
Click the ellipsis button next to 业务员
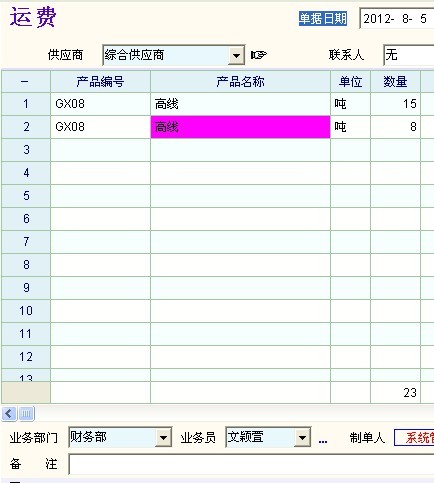[x=323, y=440]
